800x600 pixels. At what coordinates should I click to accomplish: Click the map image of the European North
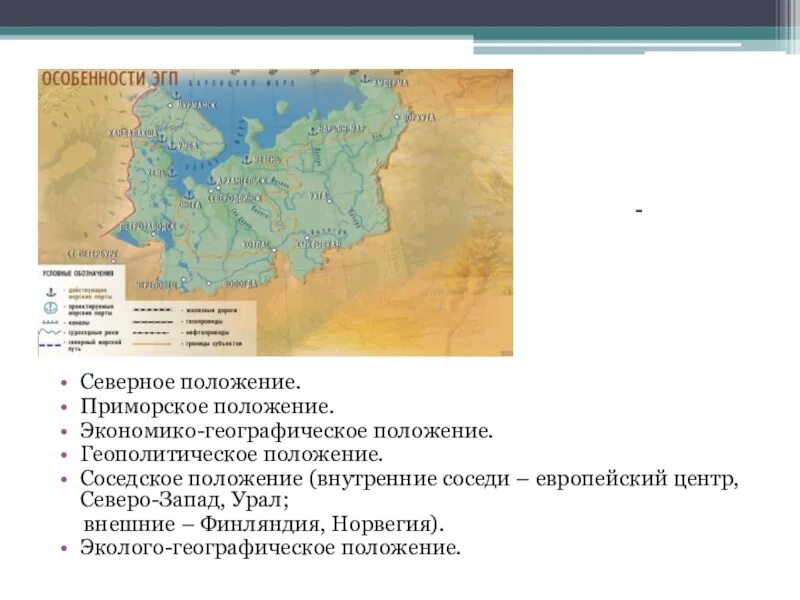[276, 213]
